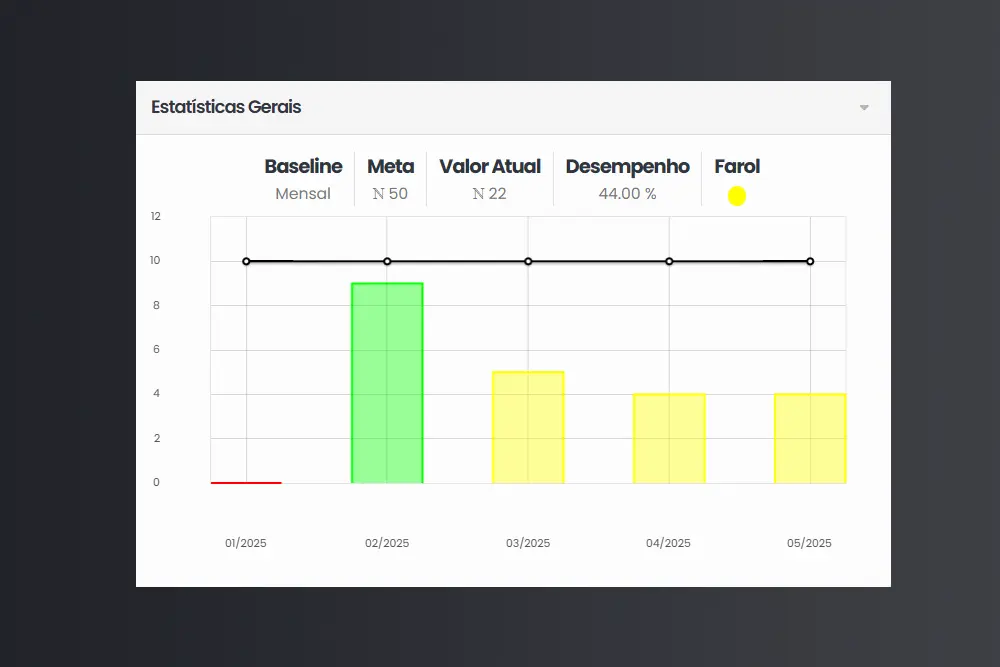Select the Valor Atual value 22
The width and height of the screenshot is (1000, 667).
(x=490, y=194)
